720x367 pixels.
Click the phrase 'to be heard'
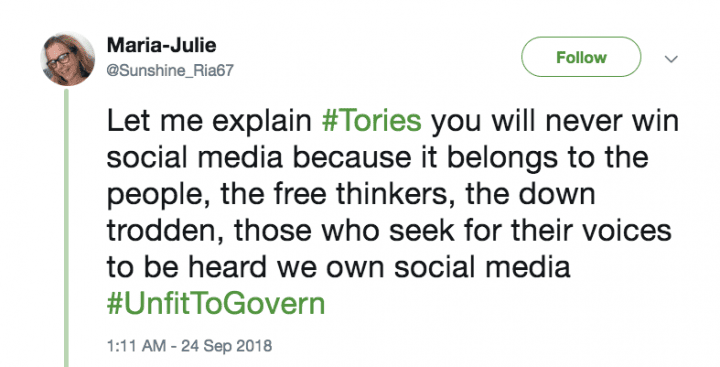[x=186, y=267]
